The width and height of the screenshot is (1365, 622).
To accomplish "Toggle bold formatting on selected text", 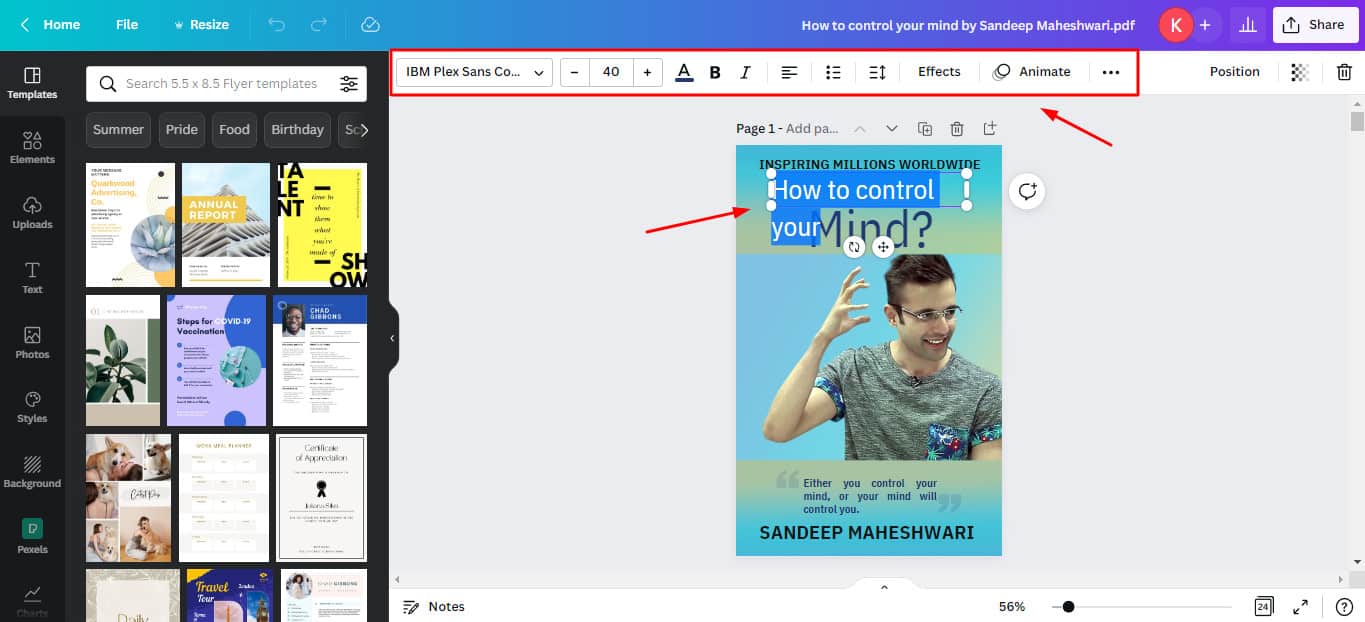I will (715, 72).
